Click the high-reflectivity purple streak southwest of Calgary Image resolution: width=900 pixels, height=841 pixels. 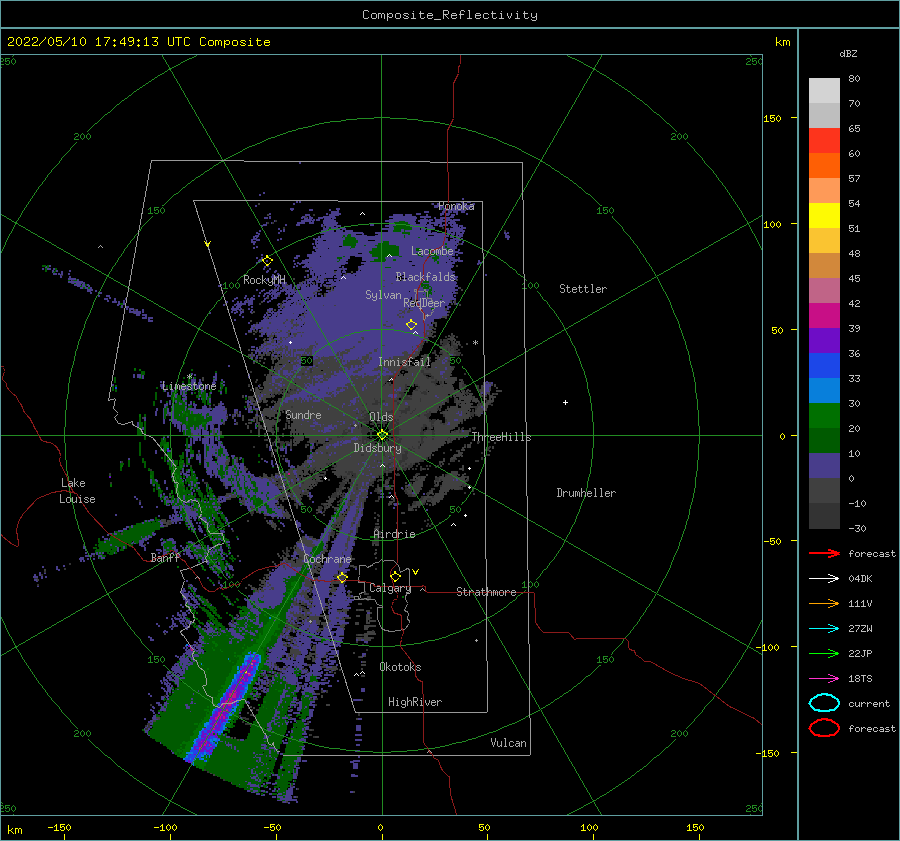pyautogui.click(x=224, y=708)
